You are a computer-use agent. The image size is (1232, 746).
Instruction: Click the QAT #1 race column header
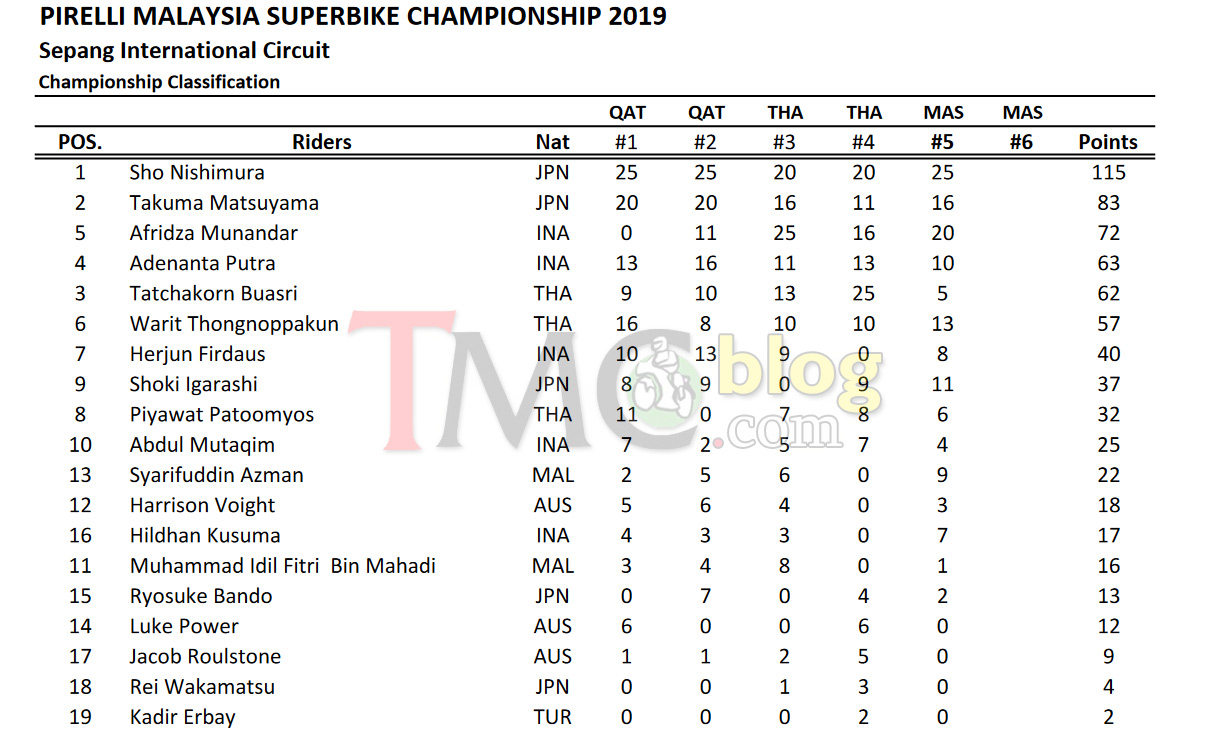click(627, 127)
